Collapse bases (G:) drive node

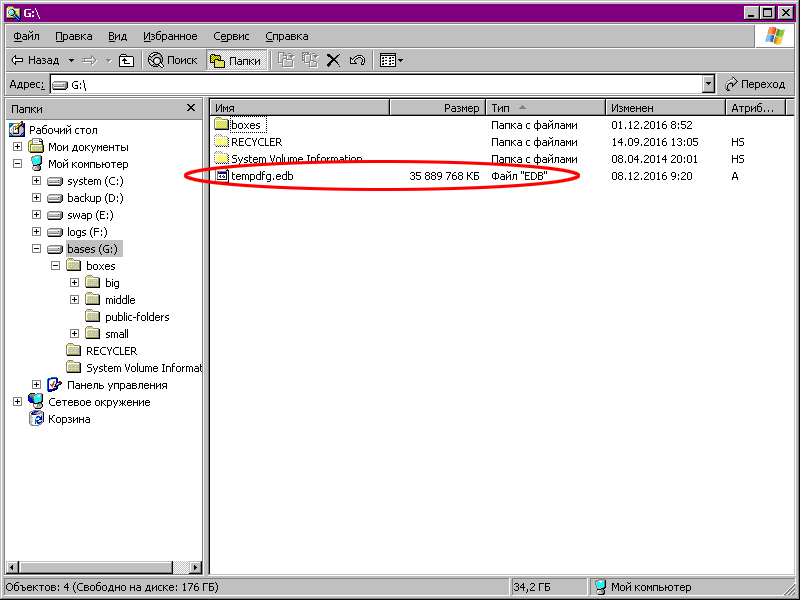(x=36, y=248)
